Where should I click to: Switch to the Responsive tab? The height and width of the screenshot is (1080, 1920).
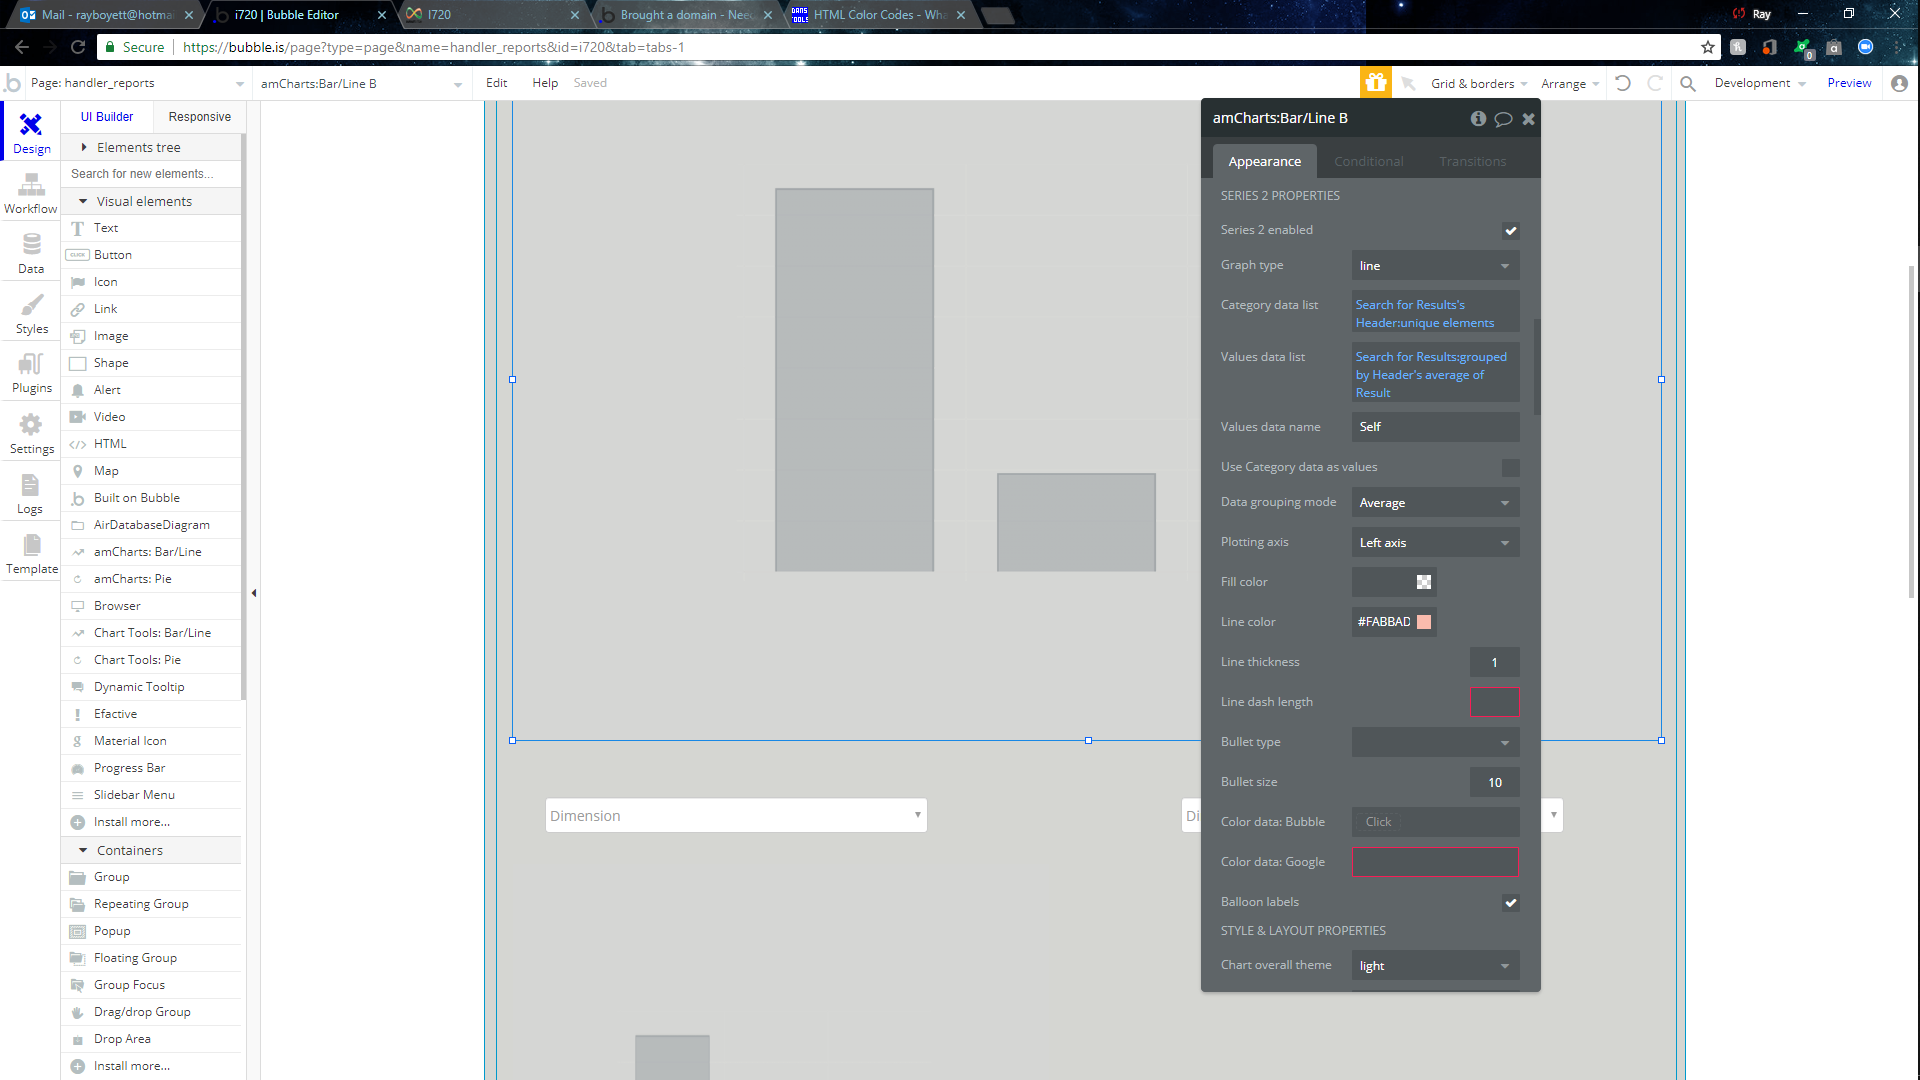pos(199,117)
